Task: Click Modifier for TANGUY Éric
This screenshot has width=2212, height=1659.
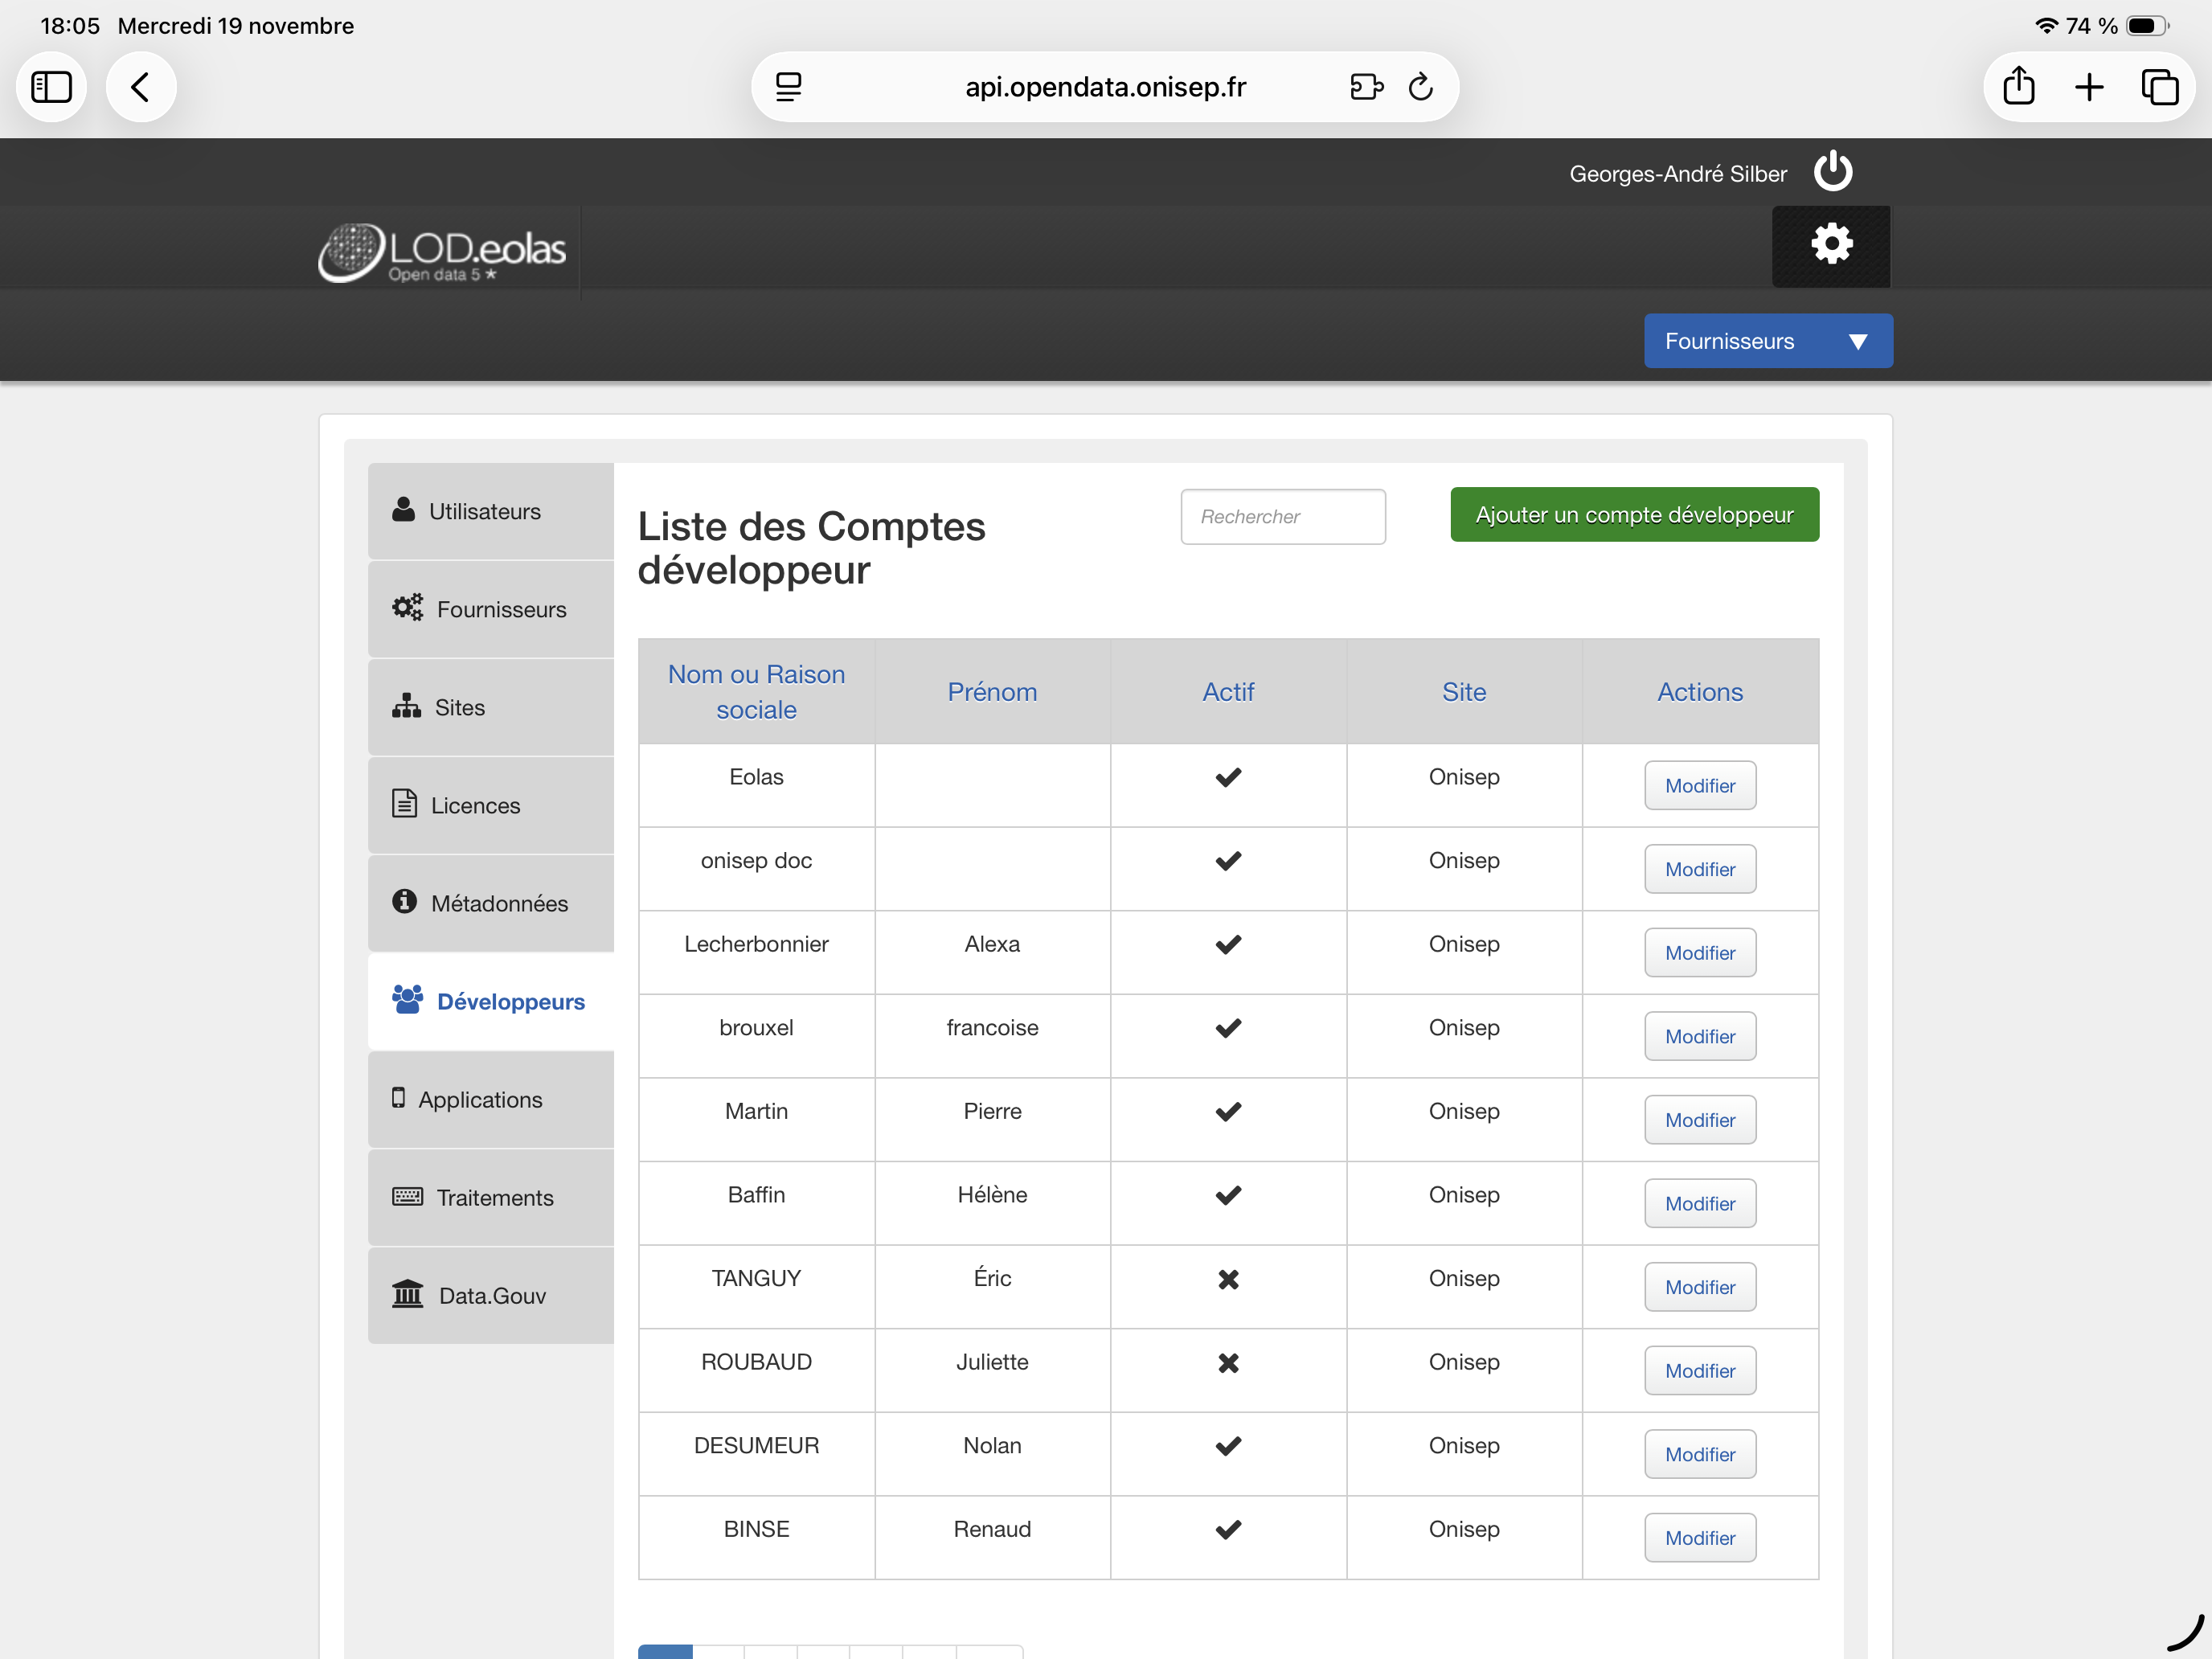Action: pos(1699,1287)
